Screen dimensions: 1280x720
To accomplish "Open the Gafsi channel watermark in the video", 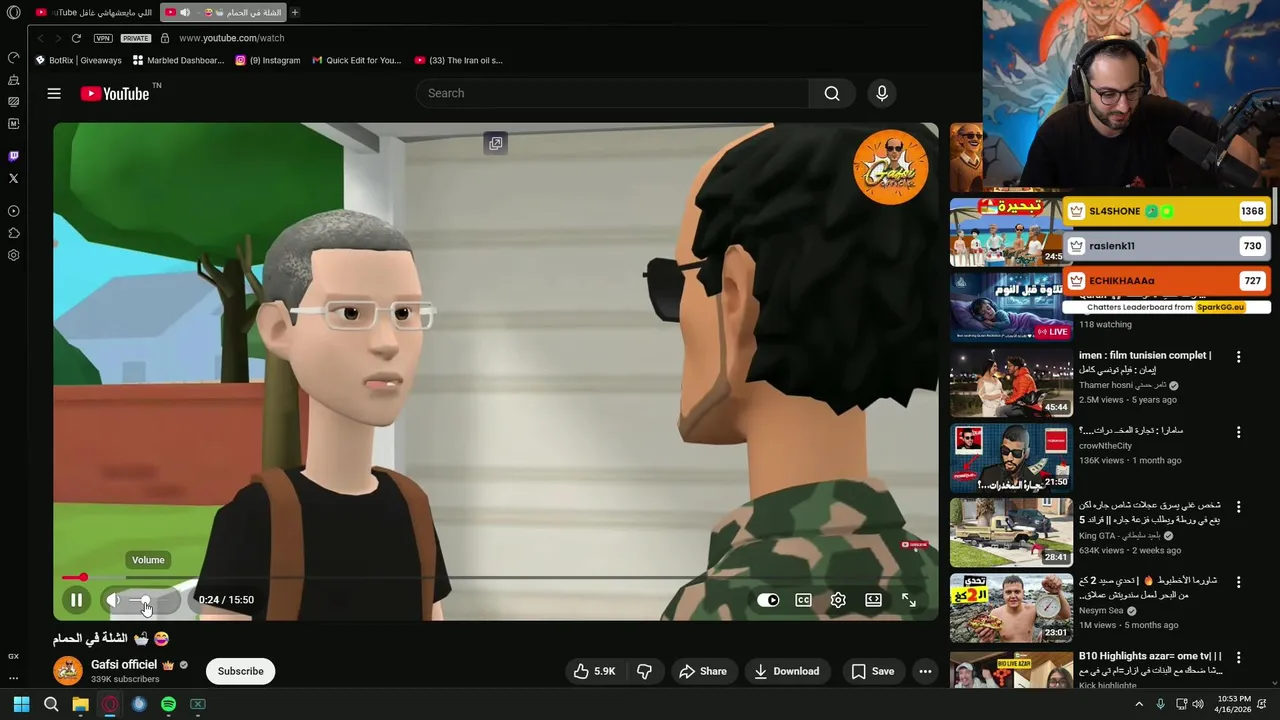I will point(891,167).
